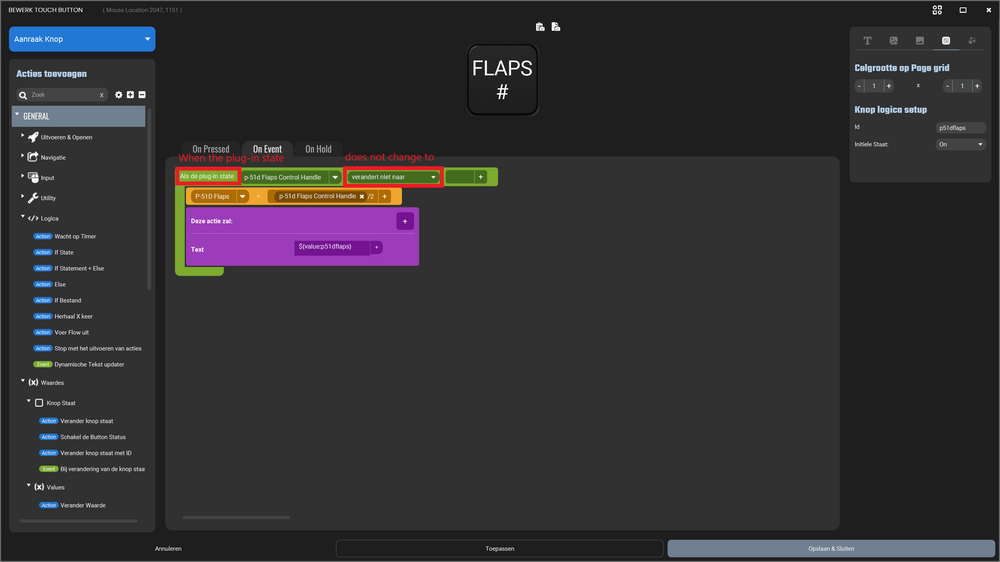1000x562 pixels.
Task: Click the Navigatie share-arrow icon
Action: coord(33,157)
